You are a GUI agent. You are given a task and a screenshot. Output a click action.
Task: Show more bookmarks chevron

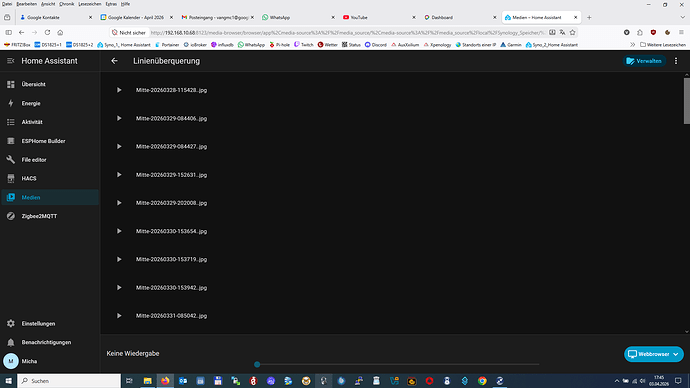click(632, 45)
